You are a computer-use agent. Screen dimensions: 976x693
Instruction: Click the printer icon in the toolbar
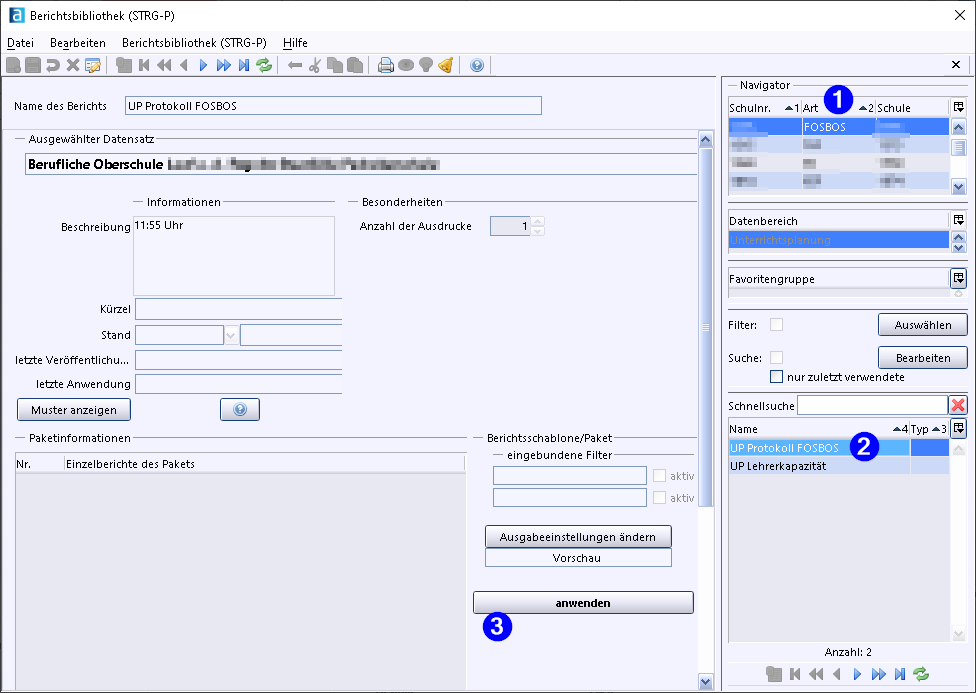385,65
